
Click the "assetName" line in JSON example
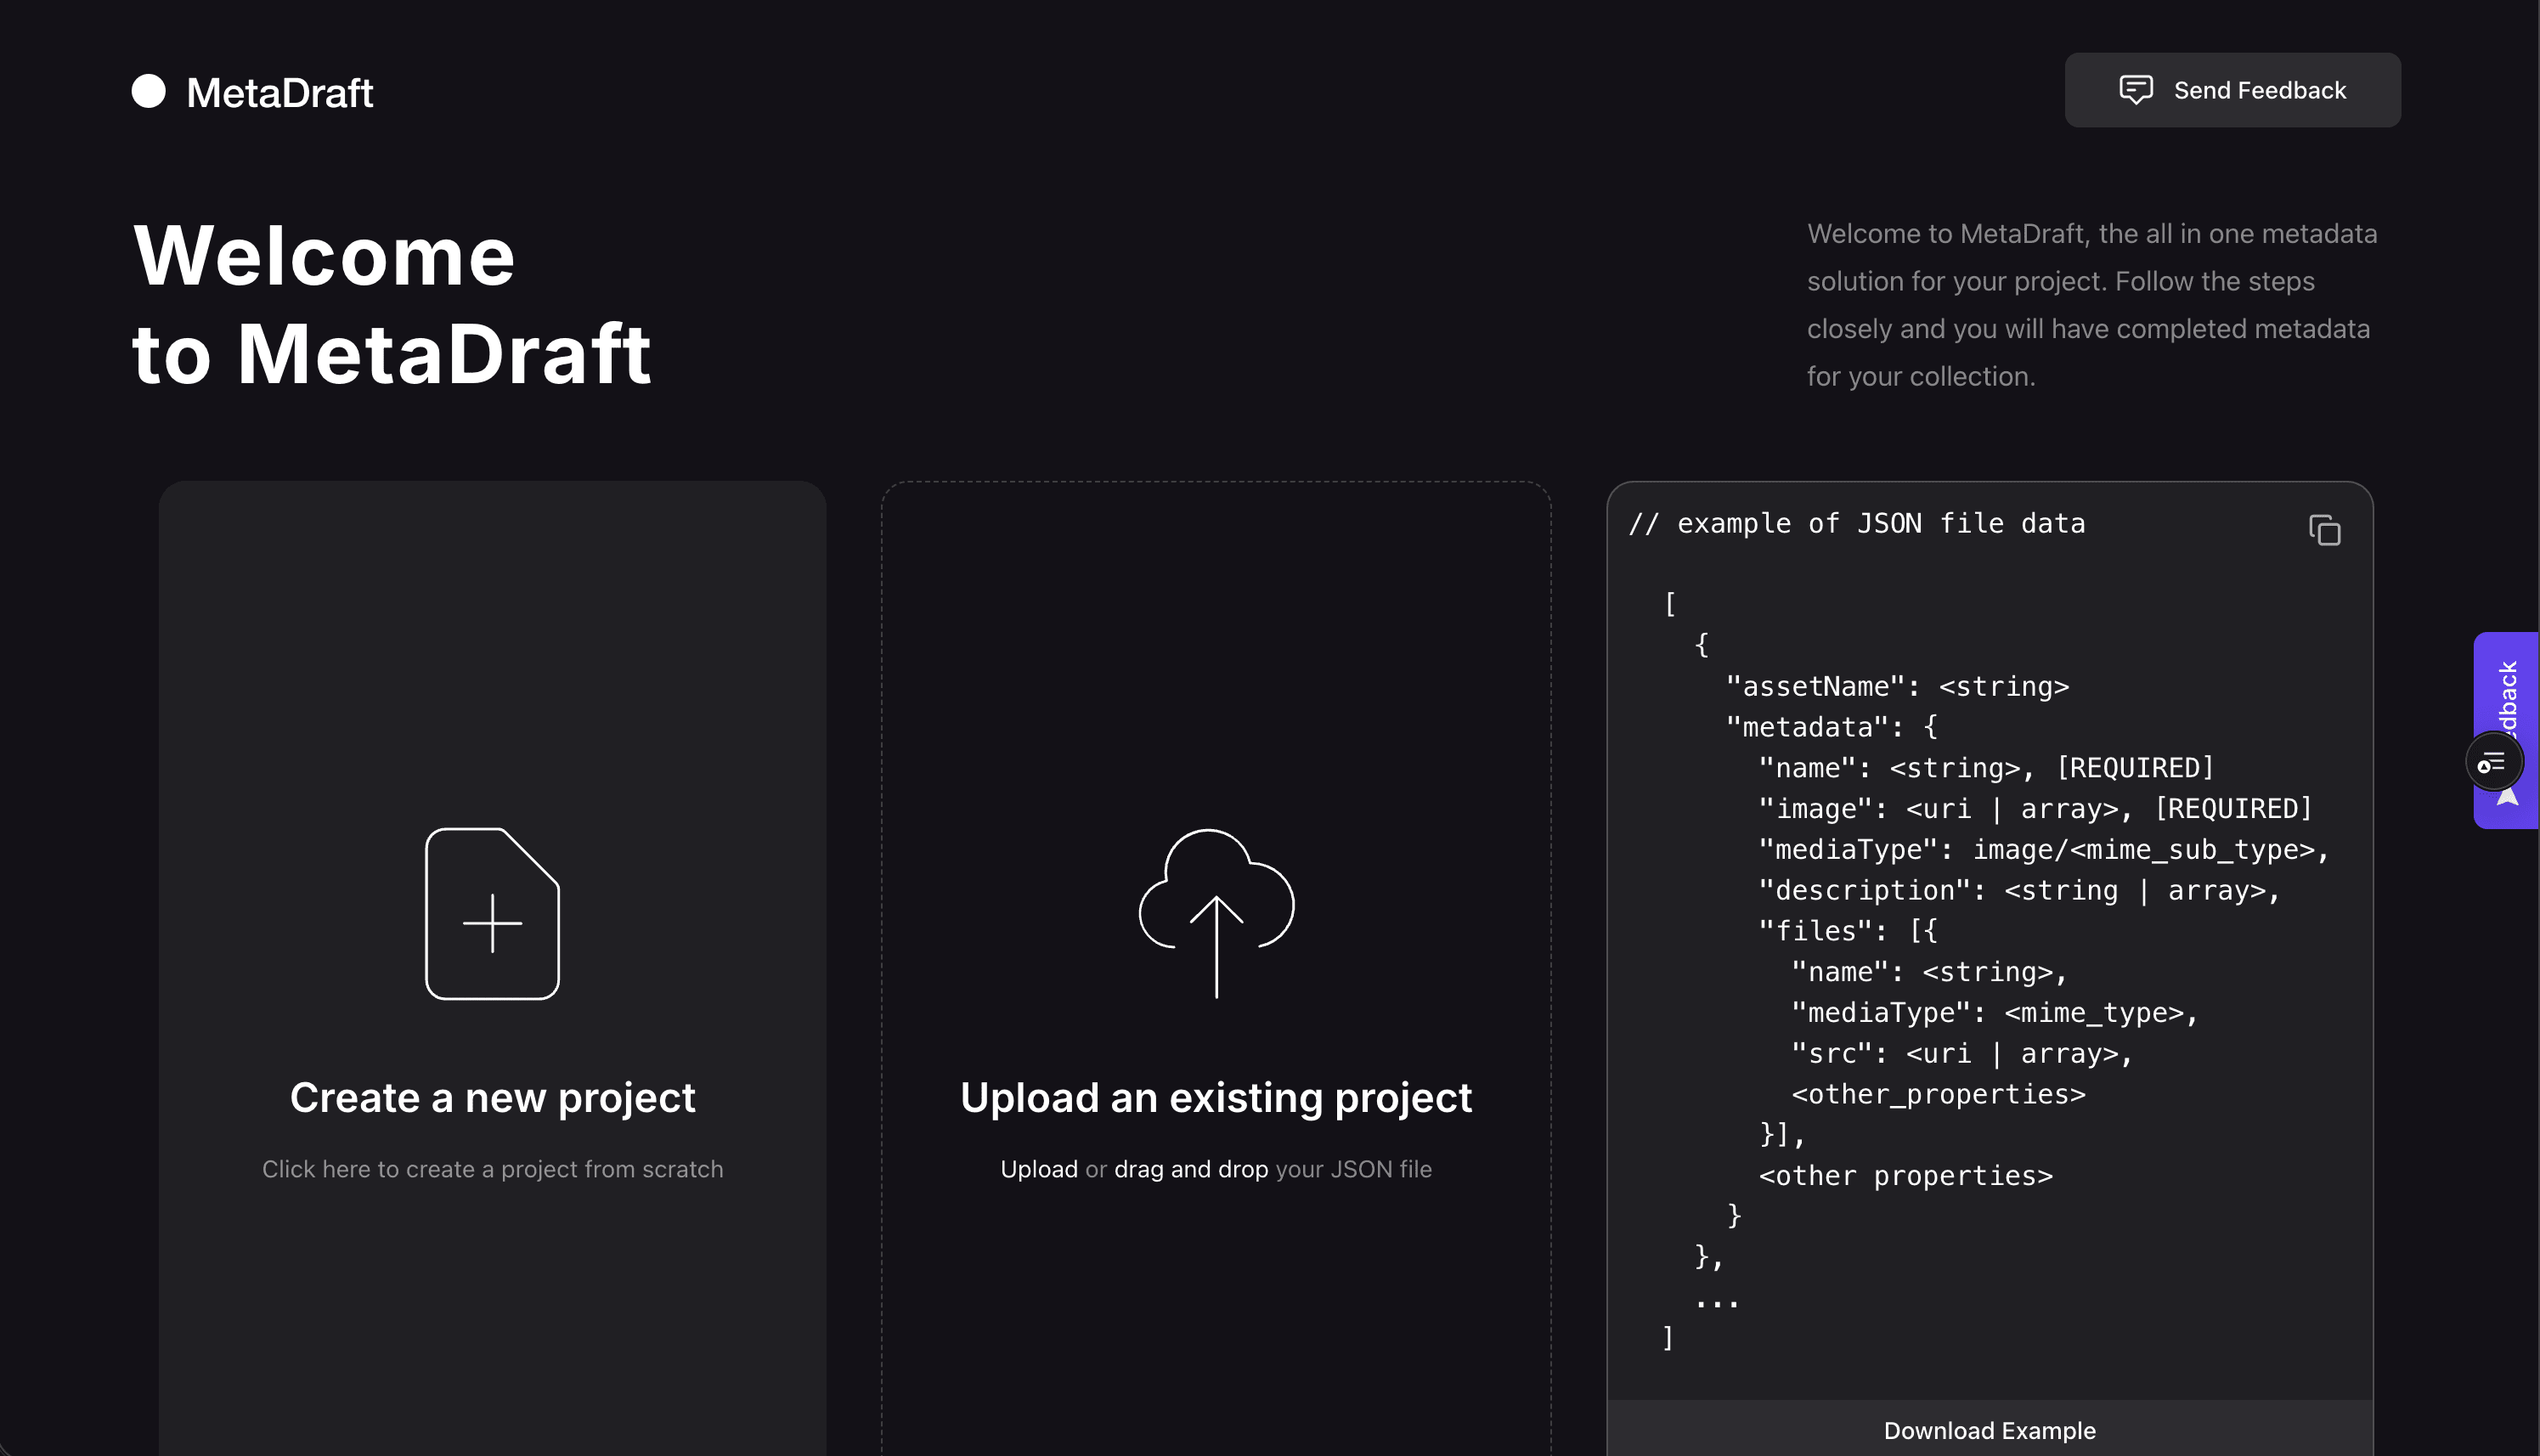click(x=1897, y=687)
